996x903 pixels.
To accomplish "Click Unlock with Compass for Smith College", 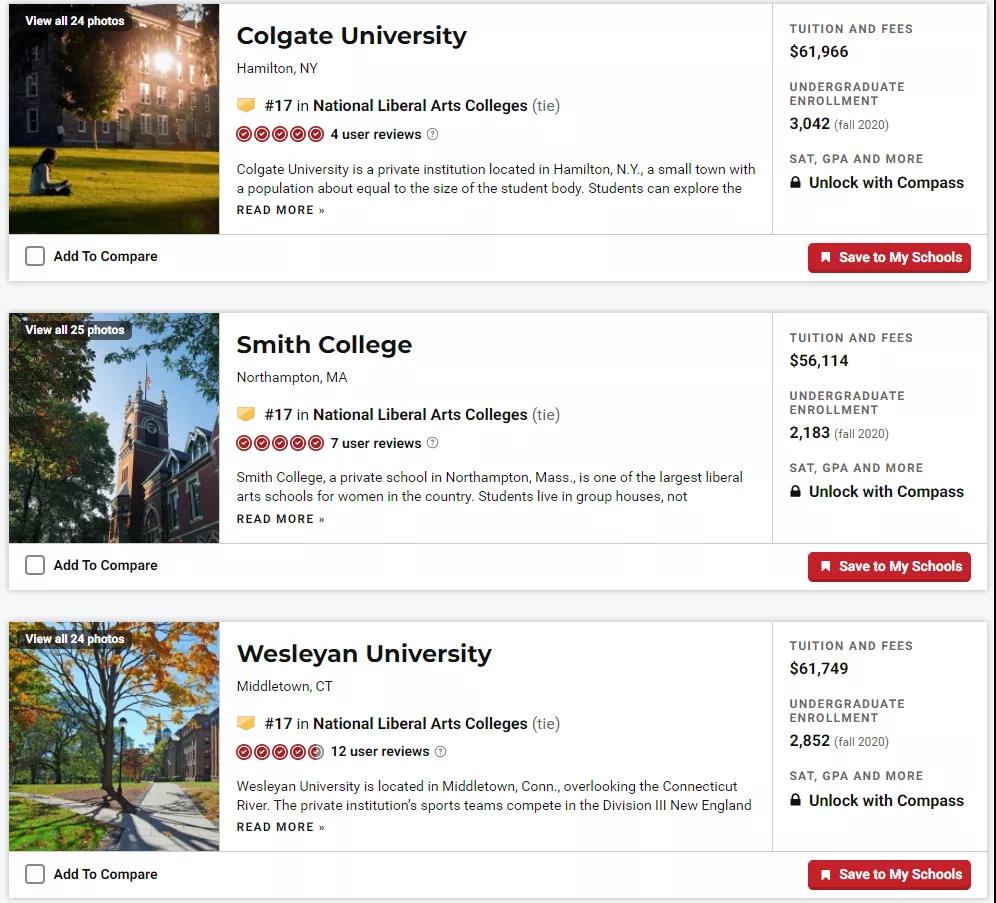I will tap(885, 492).
